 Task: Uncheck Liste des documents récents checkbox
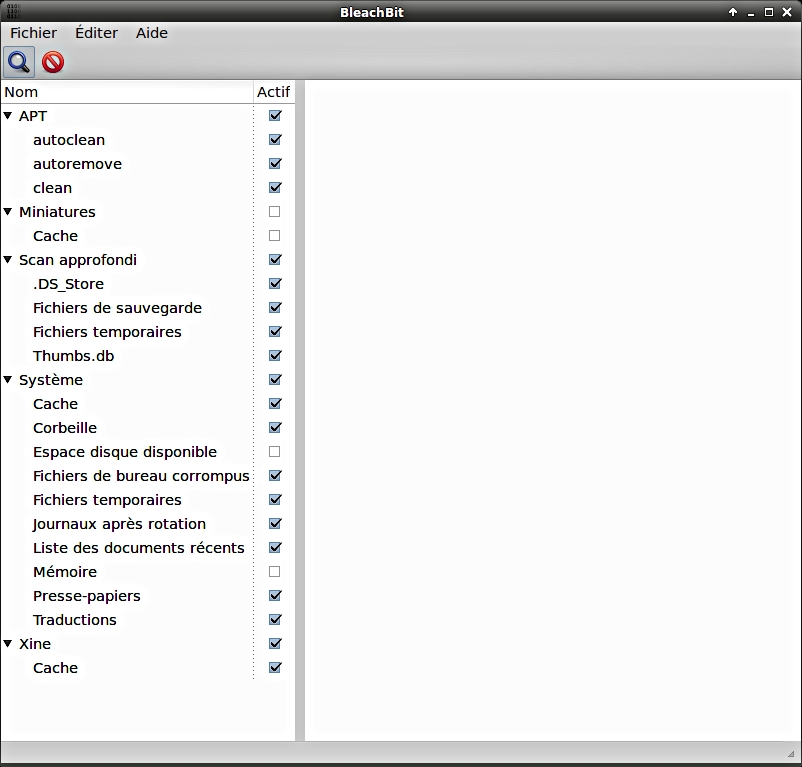pyautogui.click(x=275, y=548)
